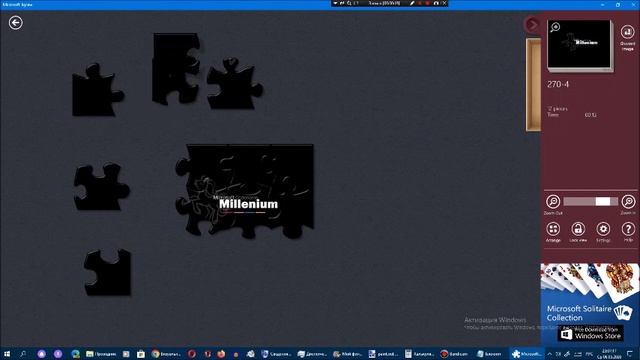This screenshot has width=640, height=360.
Task: Switch to Microsoft puzzle taskbar button
Action: click(x=527, y=354)
